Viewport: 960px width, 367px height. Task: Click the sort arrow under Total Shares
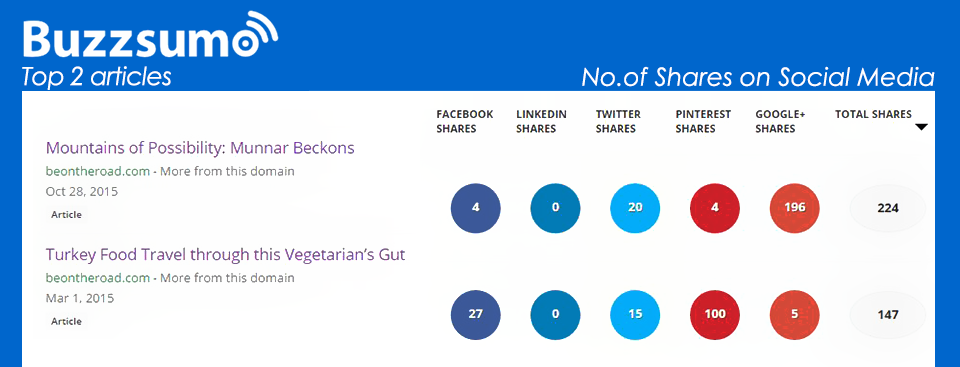click(x=921, y=127)
